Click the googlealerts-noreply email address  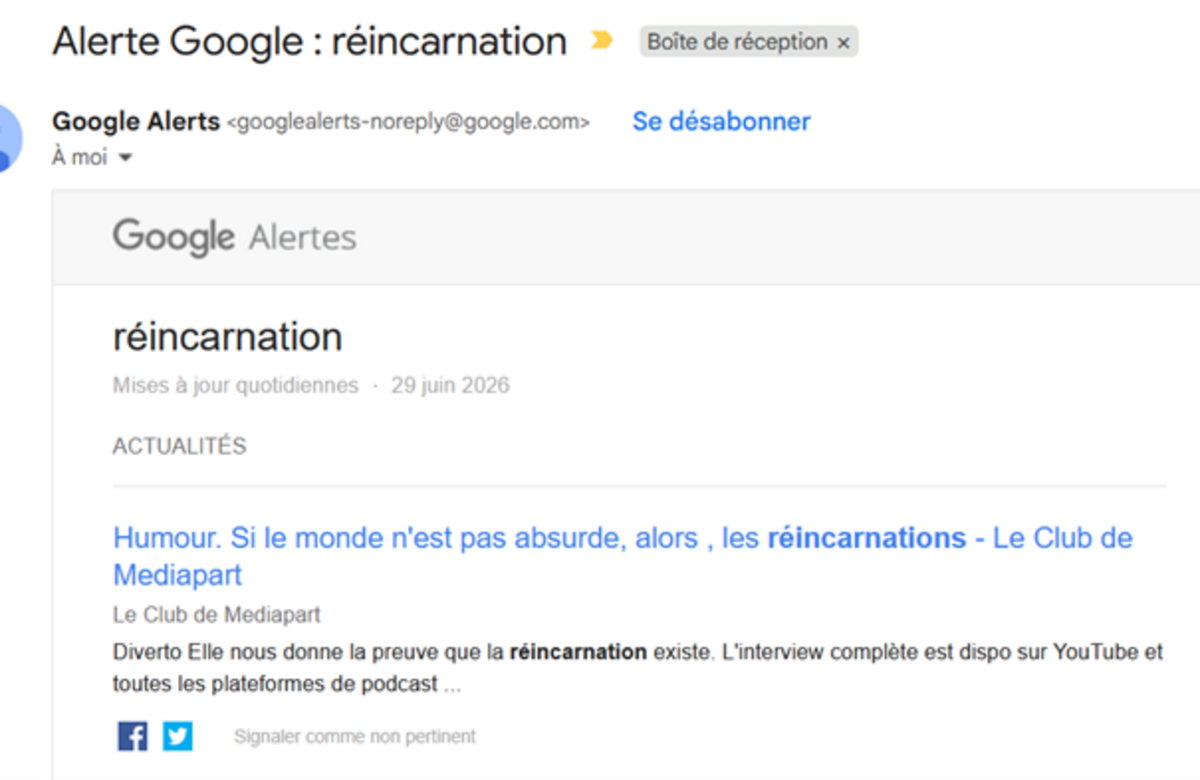(x=408, y=122)
